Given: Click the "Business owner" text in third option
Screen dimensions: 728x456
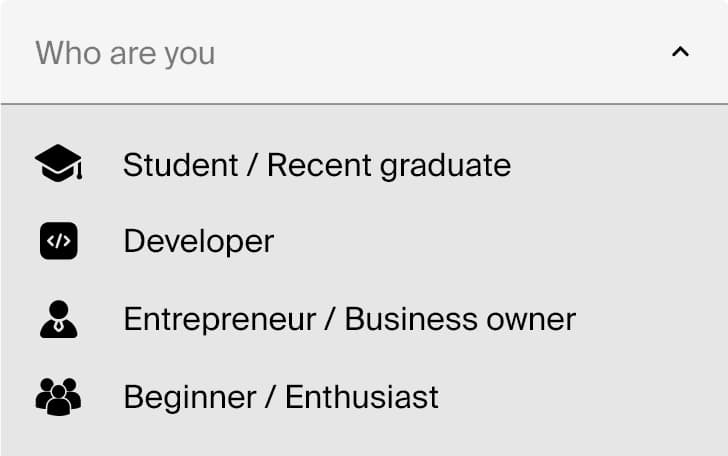Looking at the screenshot, I should click(x=460, y=319).
